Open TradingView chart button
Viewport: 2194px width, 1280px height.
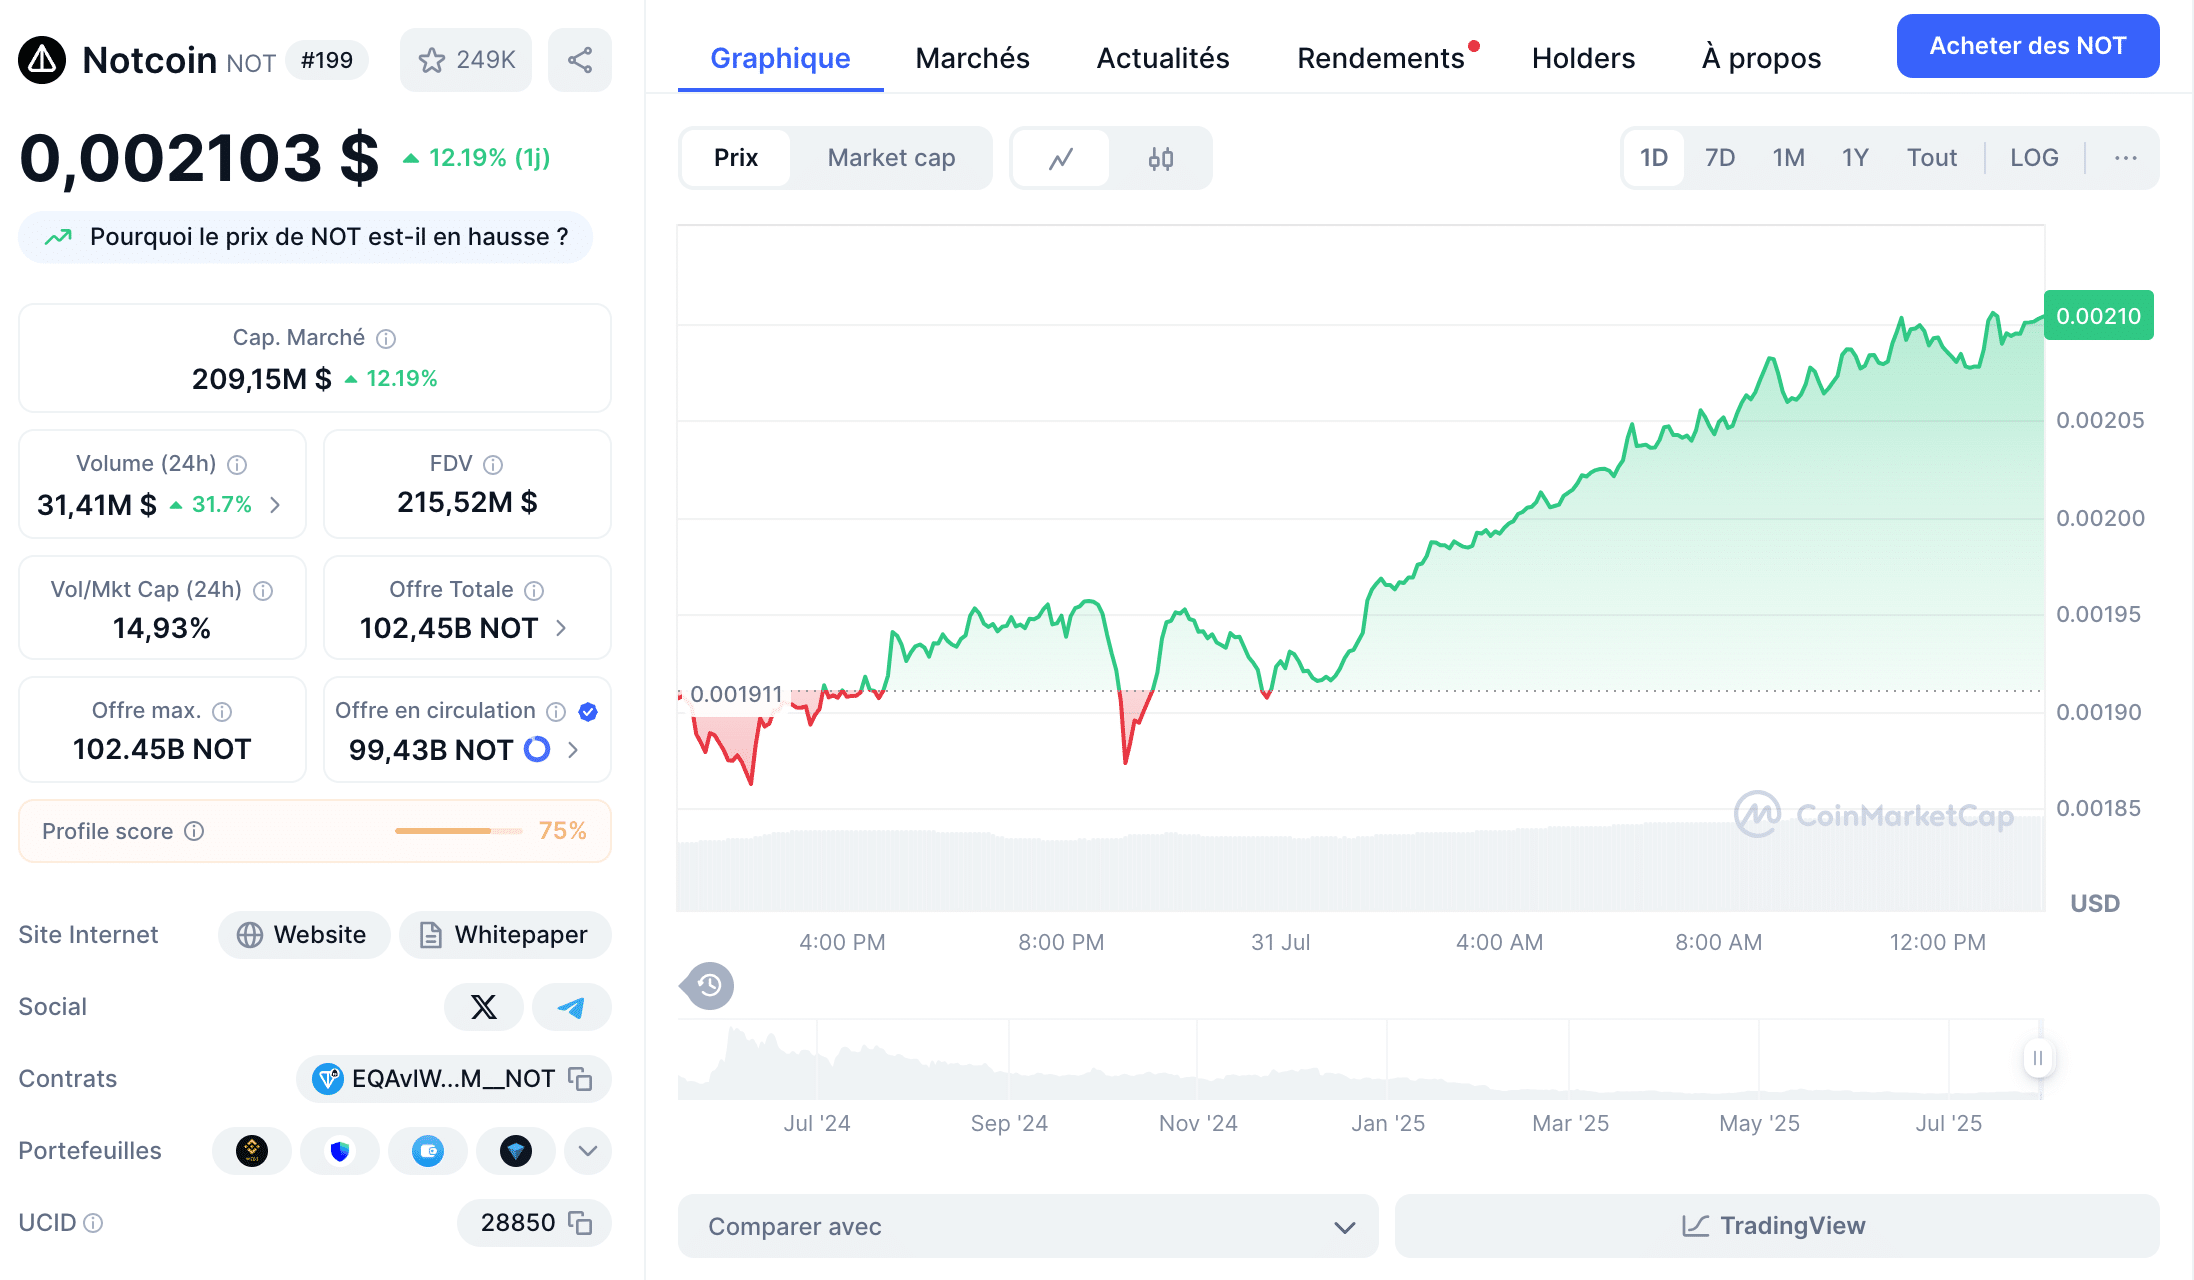coord(1777,1226)
